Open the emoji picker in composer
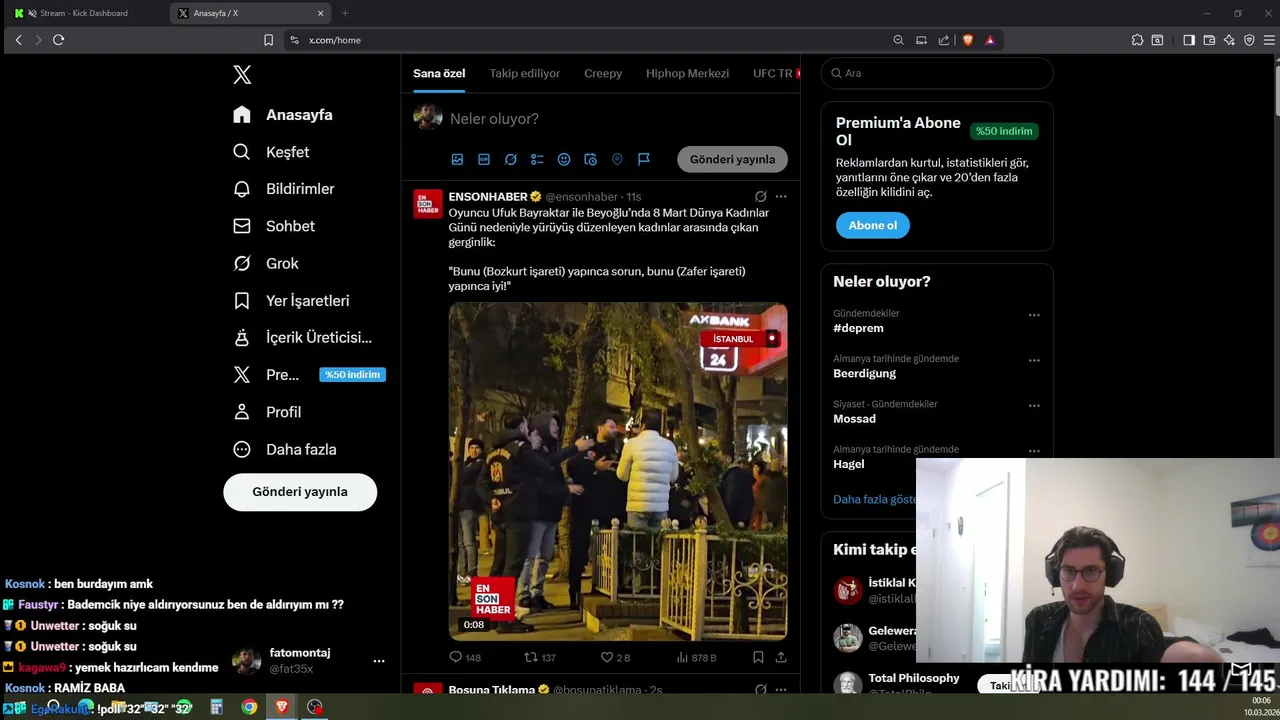This screenshot has width=1280, height=720. click(564, 159)
